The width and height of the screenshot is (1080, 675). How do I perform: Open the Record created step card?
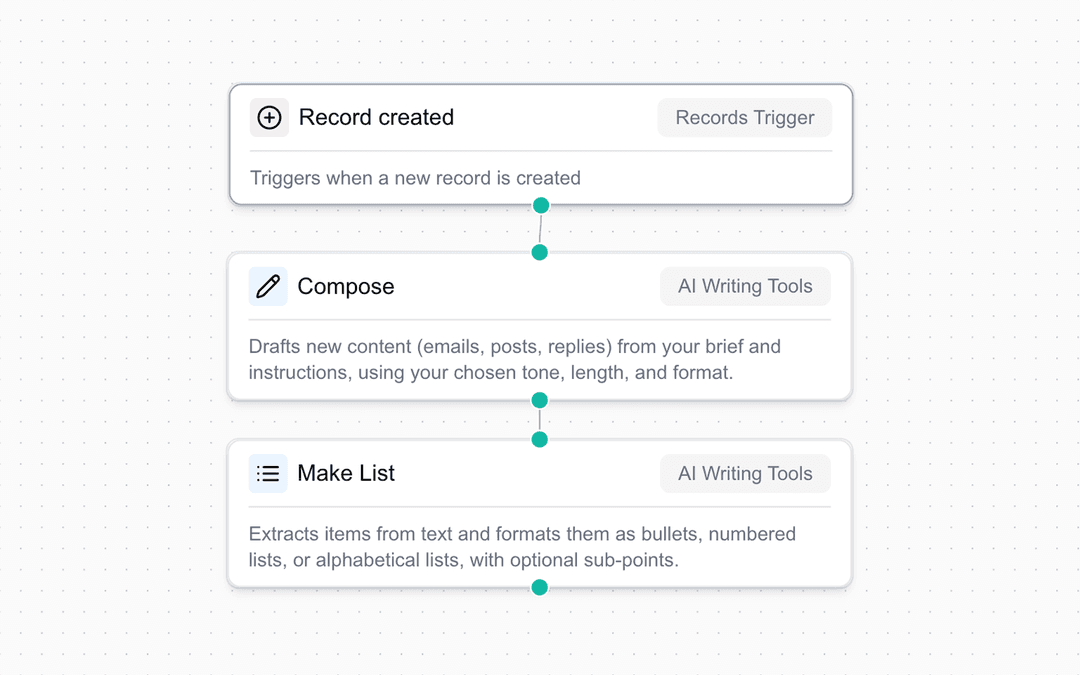click(x=540, y=145)
